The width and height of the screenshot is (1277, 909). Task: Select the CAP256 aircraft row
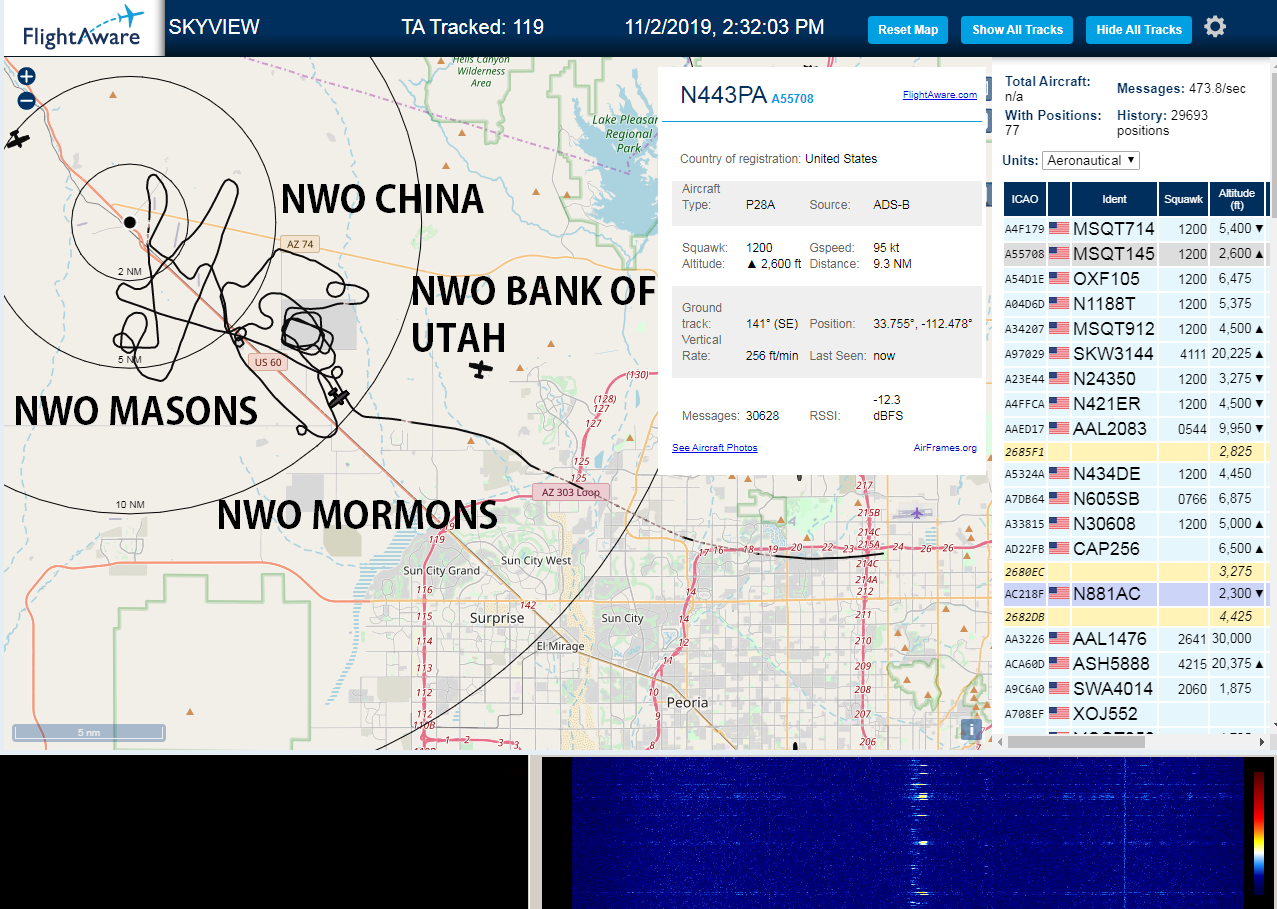(x=1136, y=549)
